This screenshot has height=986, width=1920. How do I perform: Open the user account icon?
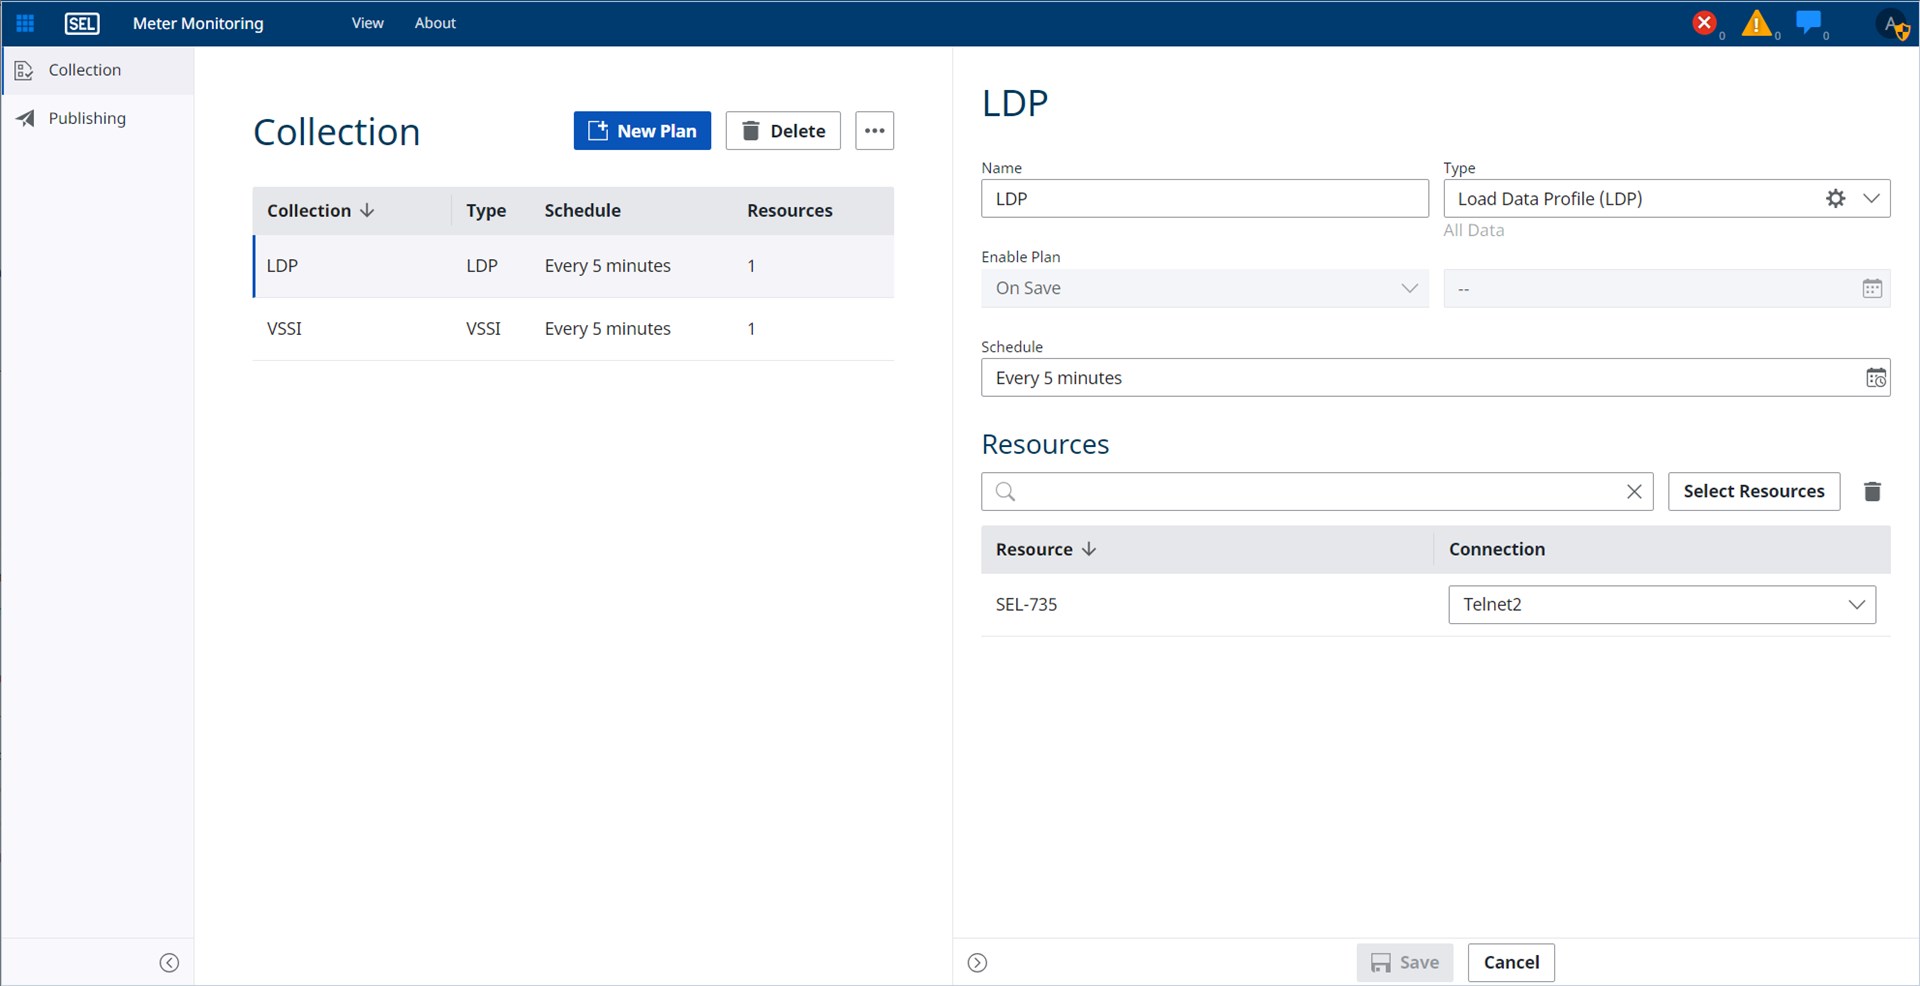(1893, 25)
